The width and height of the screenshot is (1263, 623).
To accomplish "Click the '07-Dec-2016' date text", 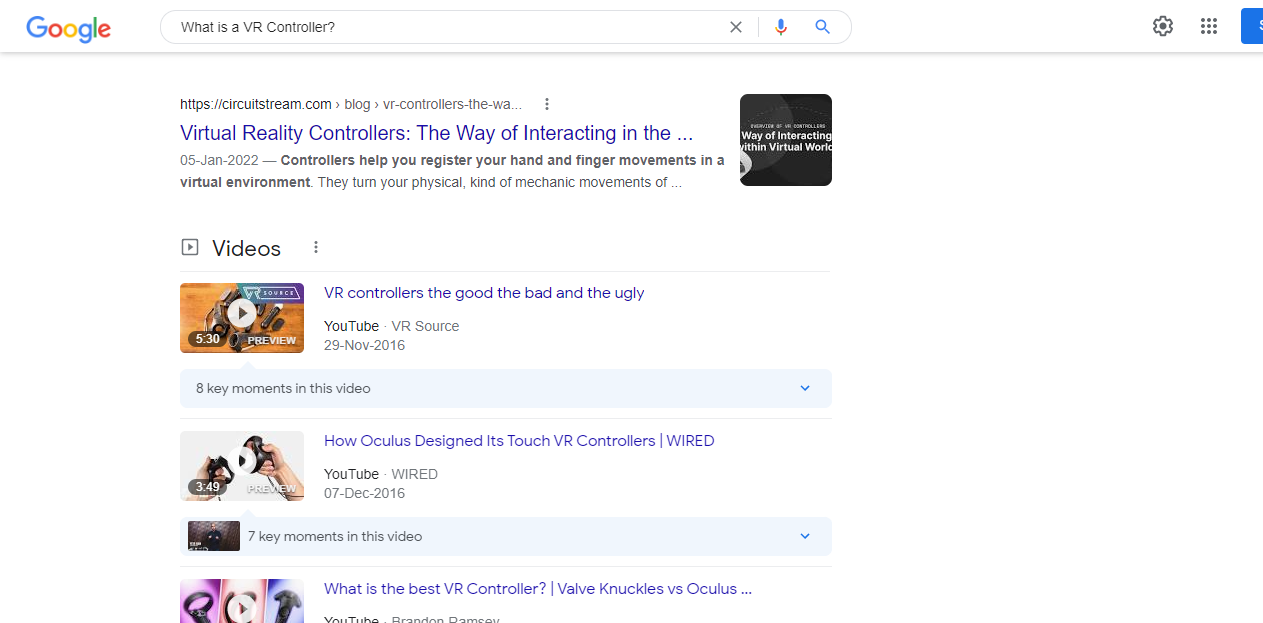I will coord(364,493).
